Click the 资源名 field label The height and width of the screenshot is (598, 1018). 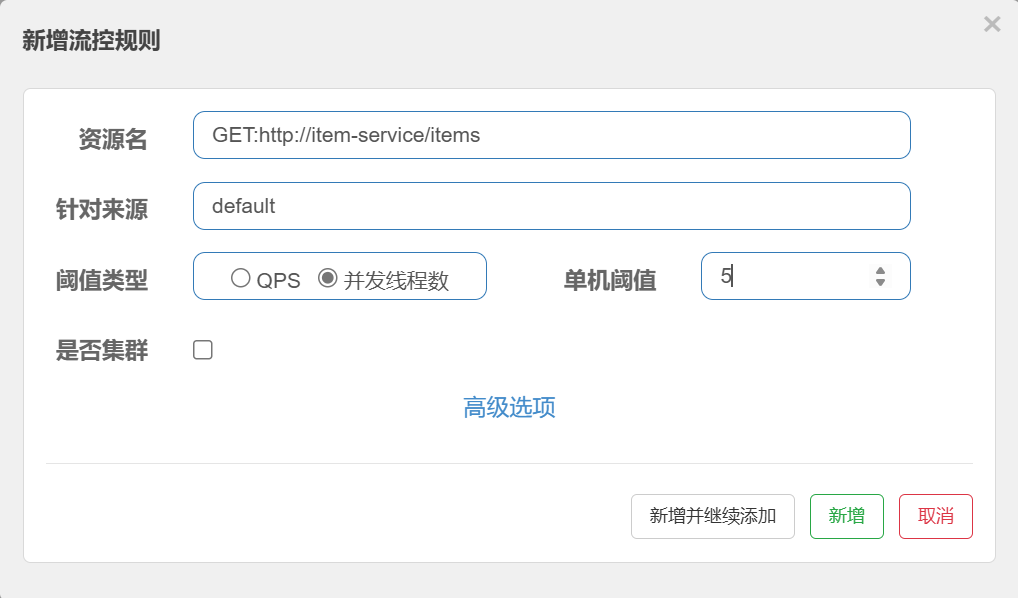pos(112,140)
